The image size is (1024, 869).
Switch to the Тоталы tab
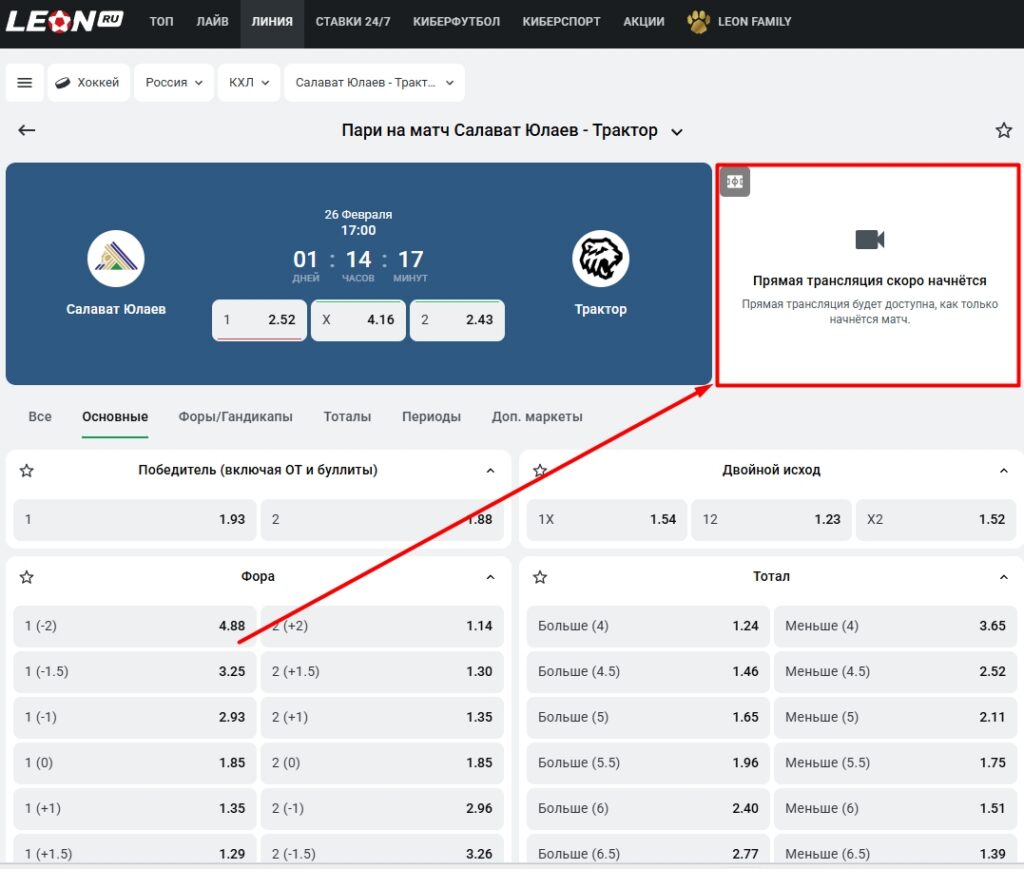[347, 417]
